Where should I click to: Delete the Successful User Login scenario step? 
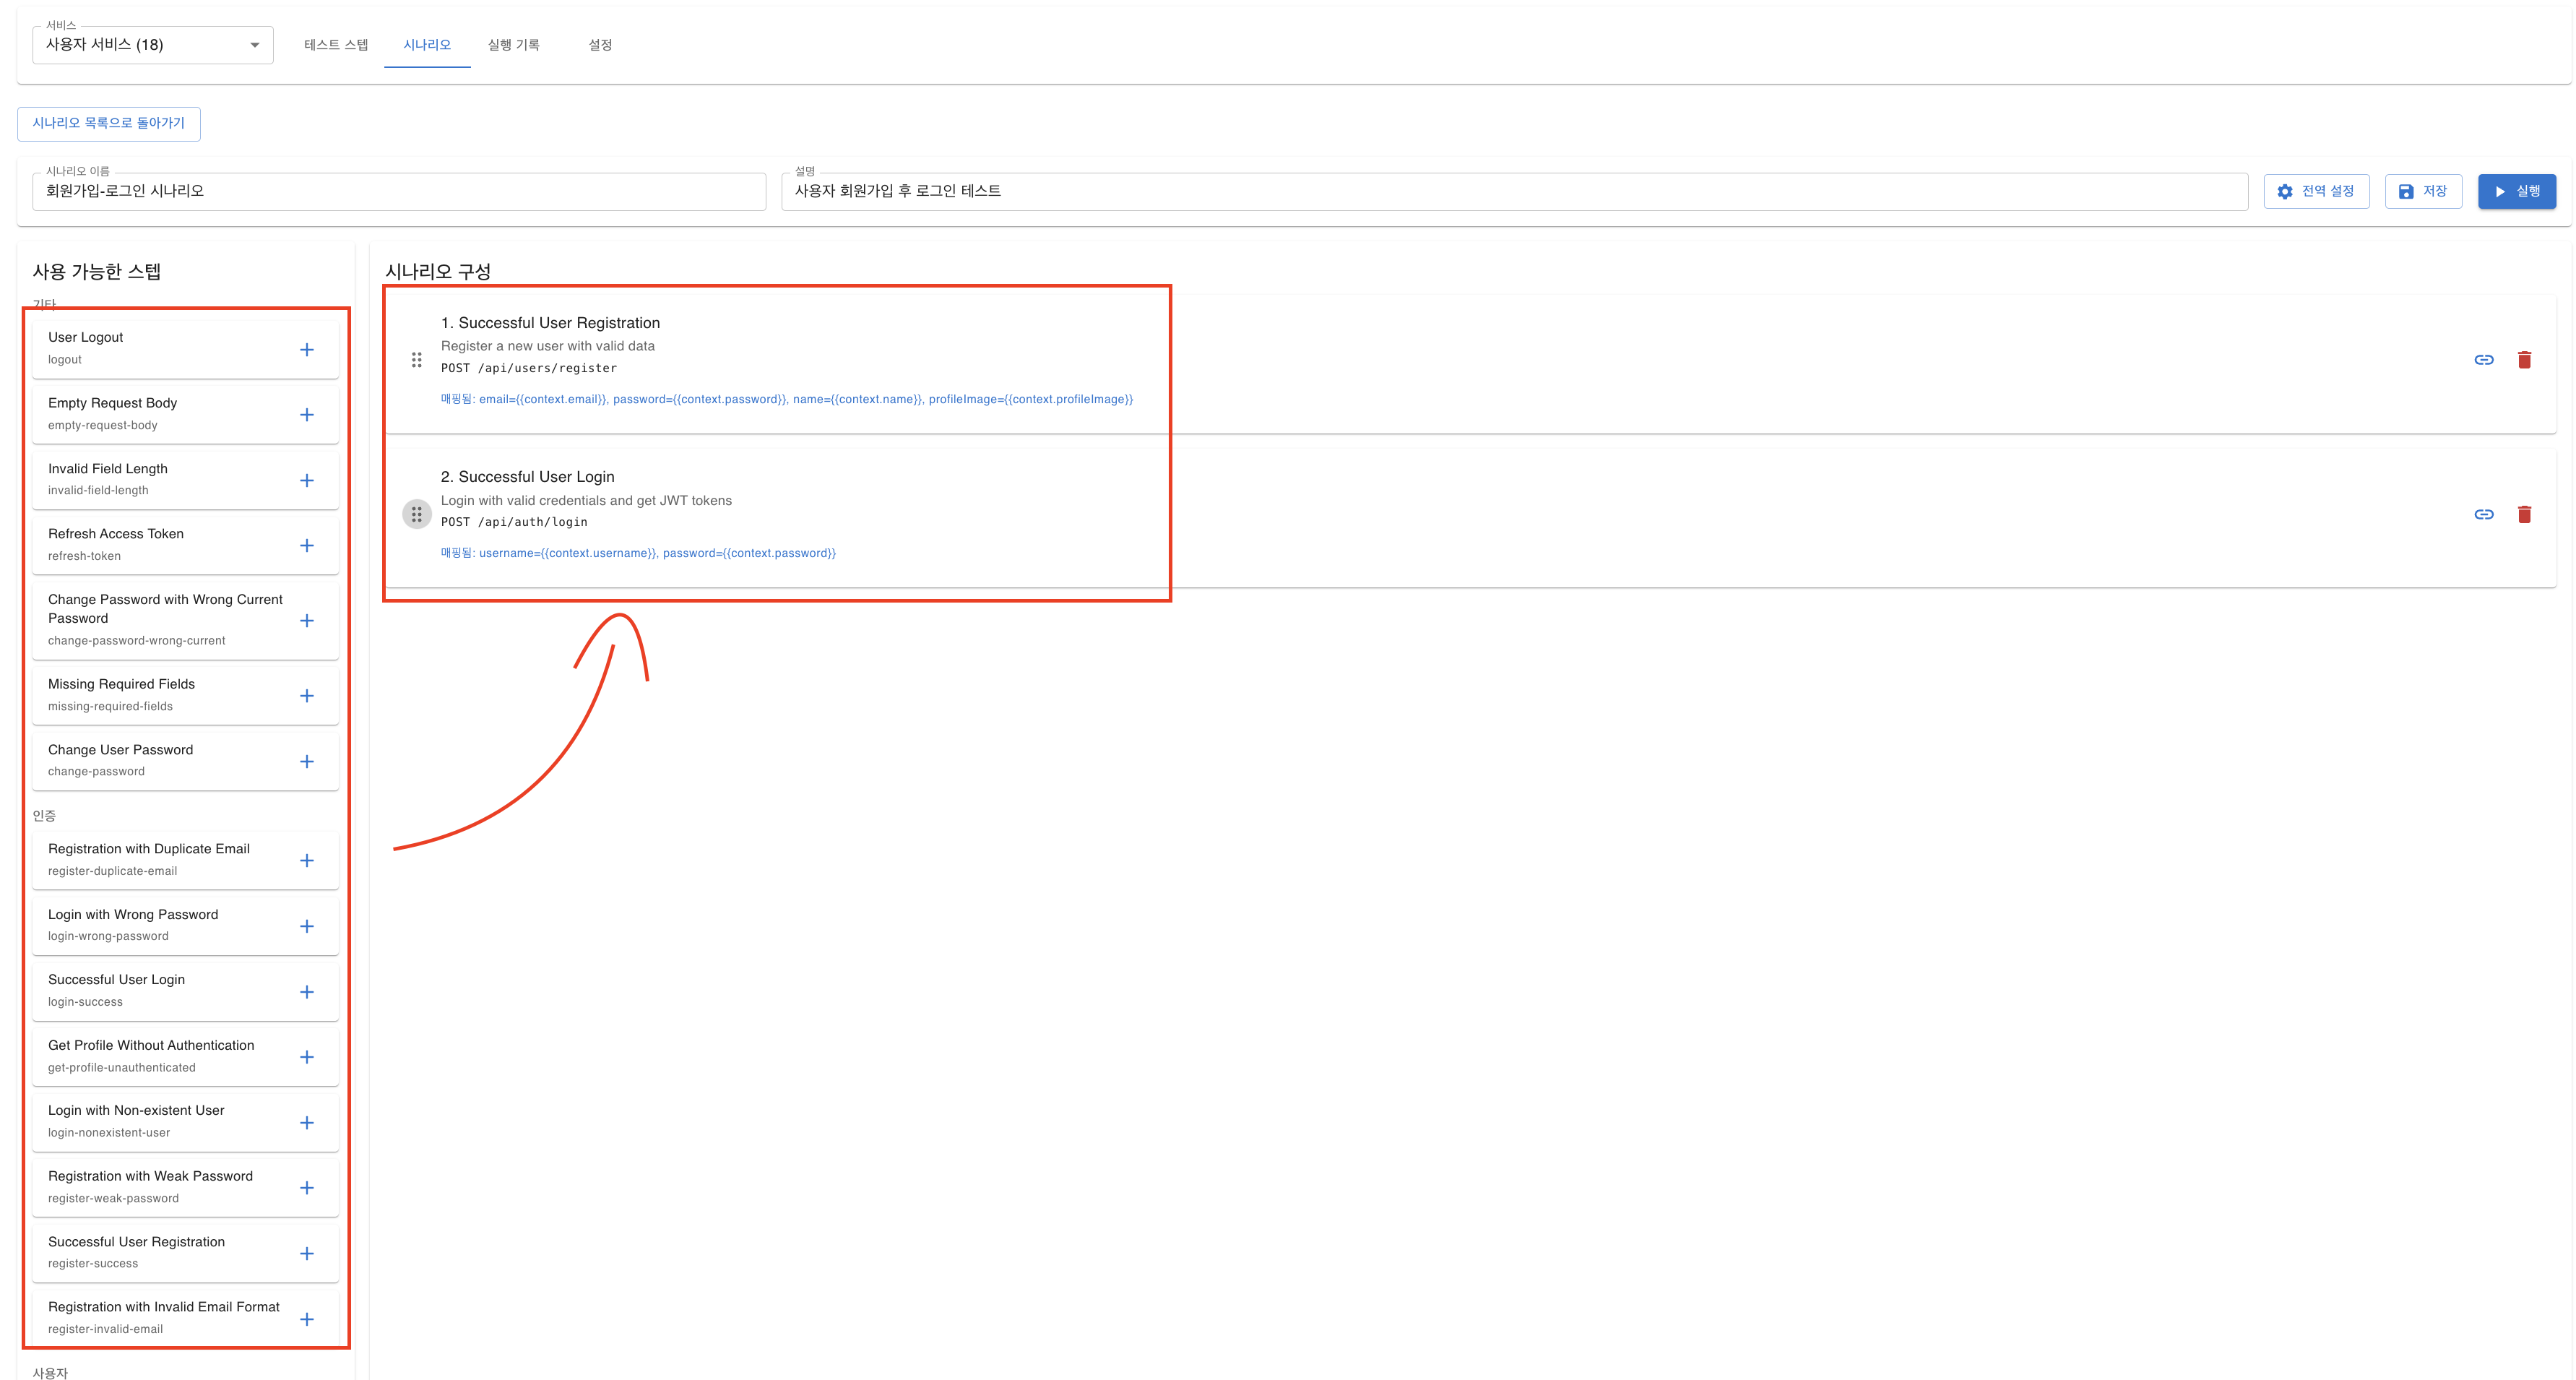pos(2524,514)
